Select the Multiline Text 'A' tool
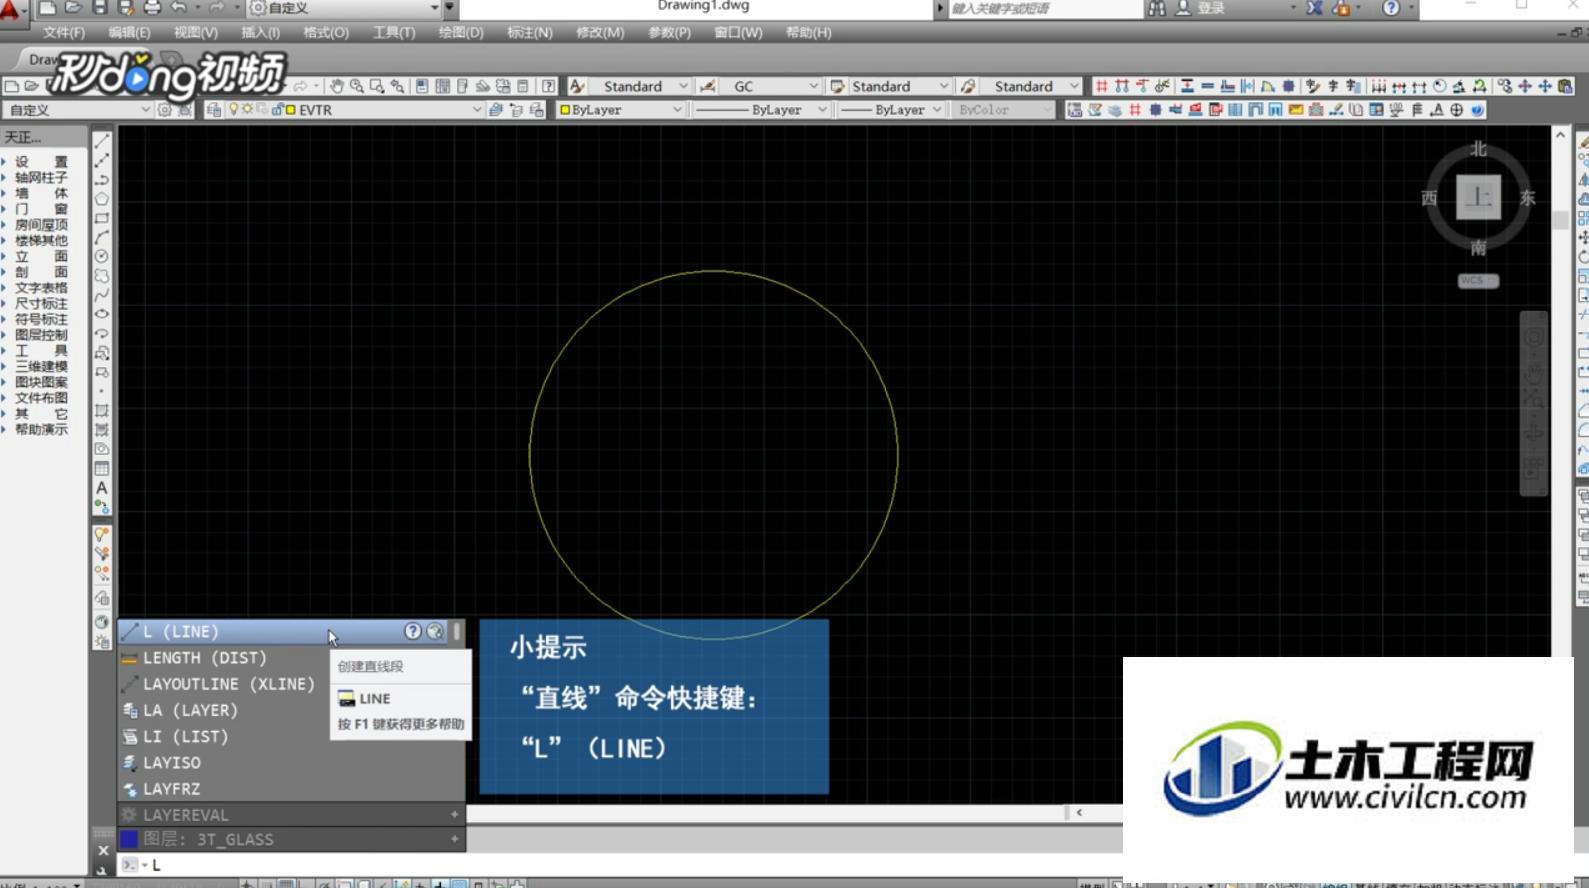 pyautogui.click(x=102, y=487)
